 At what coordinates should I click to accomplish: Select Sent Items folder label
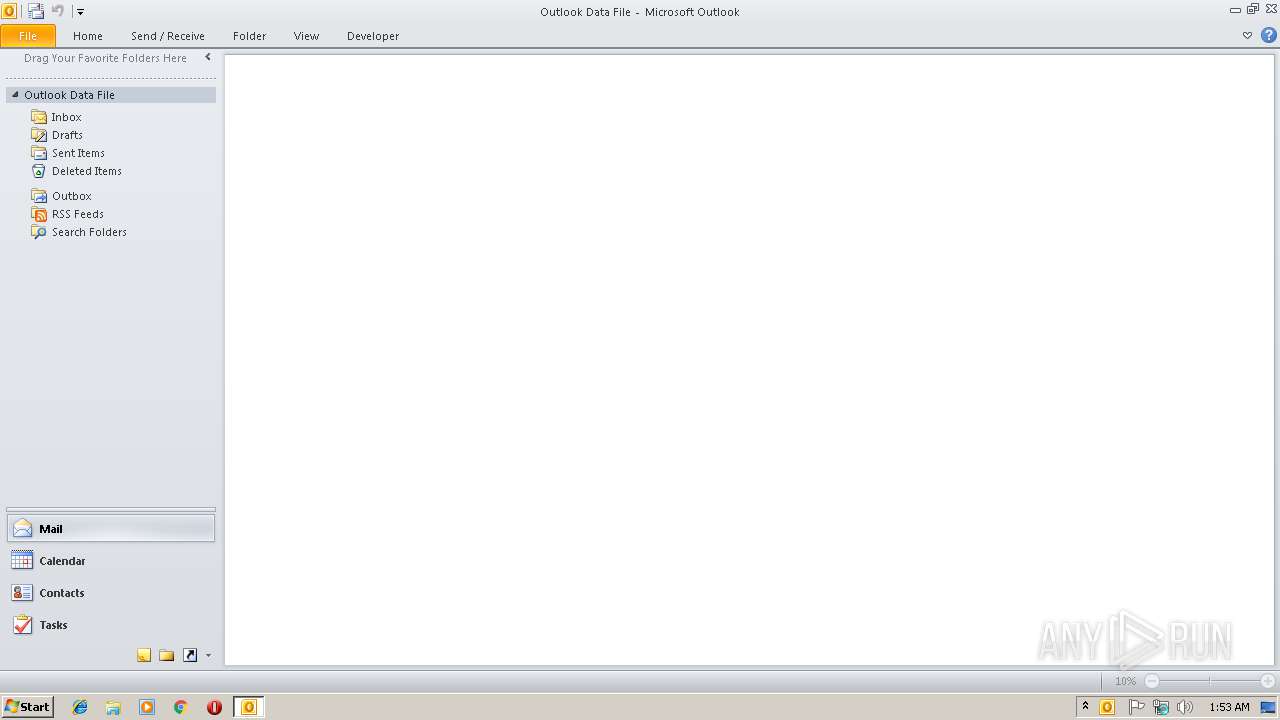click(x=78, y=153)
